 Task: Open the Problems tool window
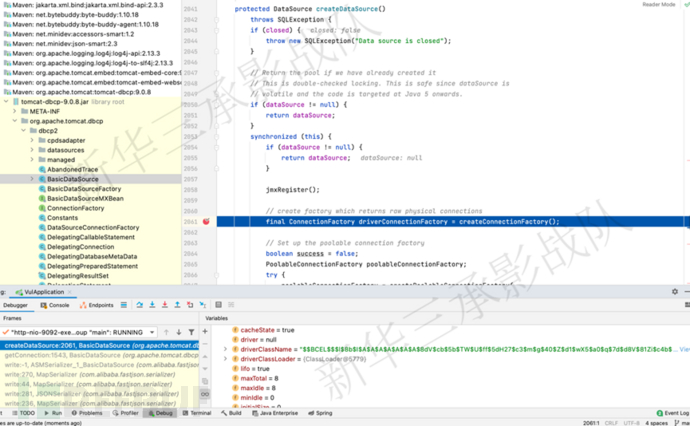pos(87,412)
